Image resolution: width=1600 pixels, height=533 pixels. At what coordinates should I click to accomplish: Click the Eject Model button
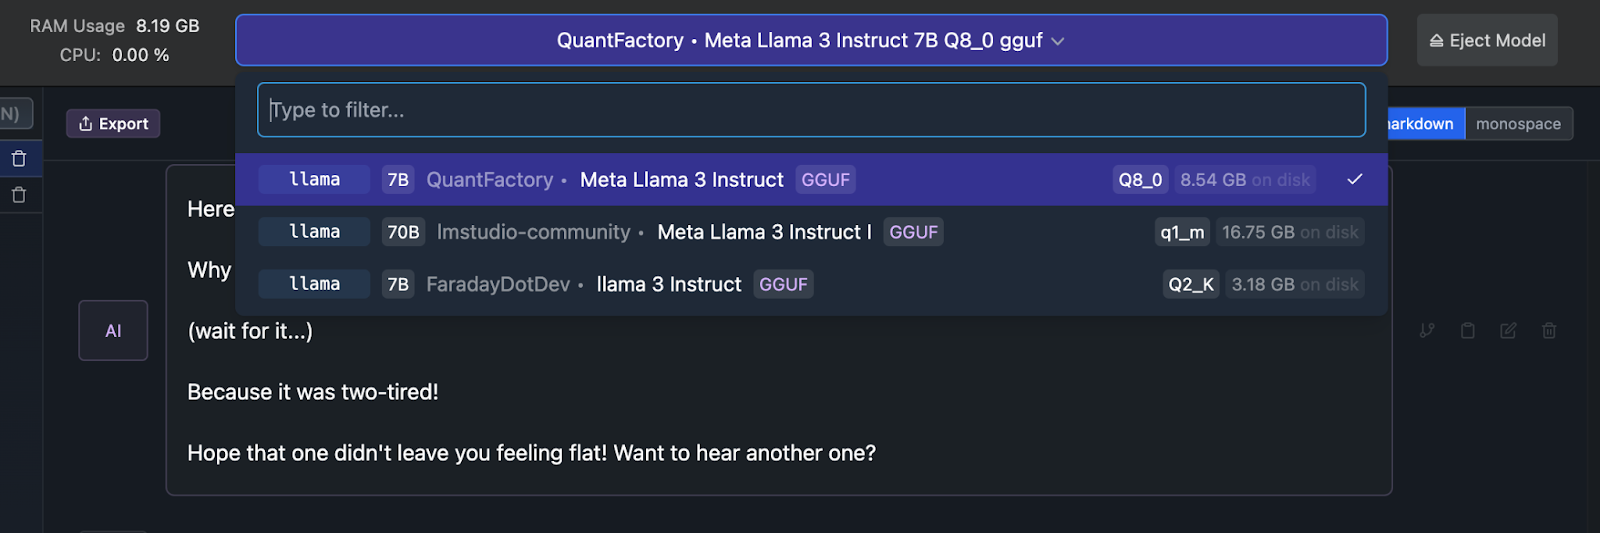pyautogui.click(x=1487, y=40)
